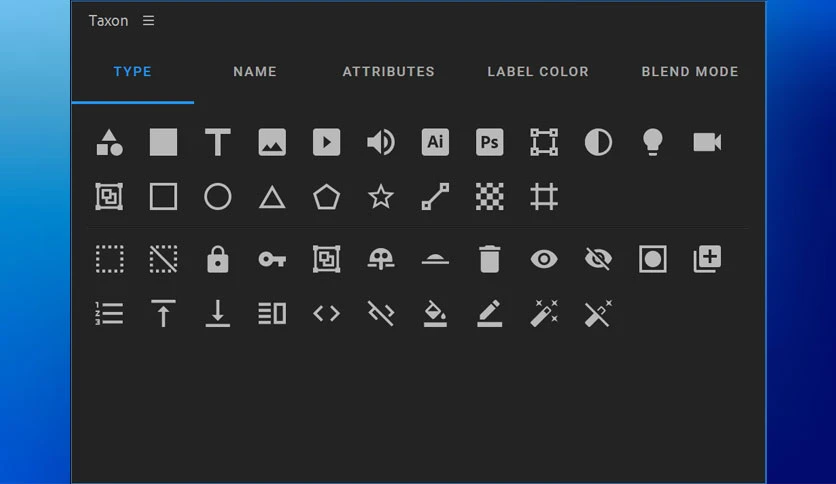The width and height of the screenshot is (836, 484).
Task: Click the duplicate plus layers icon
Action: click(707, 259)
